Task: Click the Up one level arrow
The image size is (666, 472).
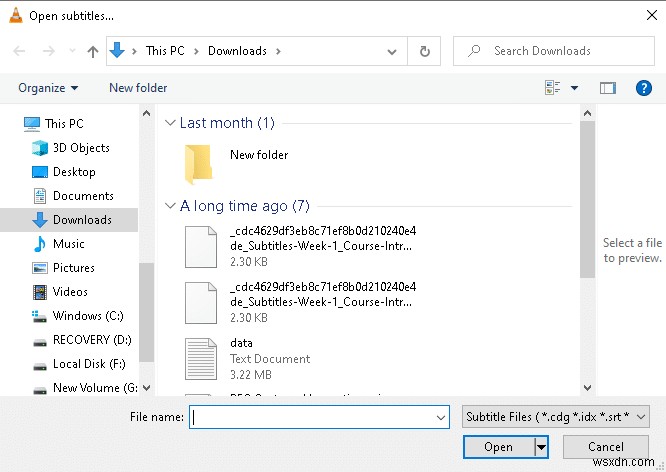Action: pyautogui.click(x=93, y=51)
